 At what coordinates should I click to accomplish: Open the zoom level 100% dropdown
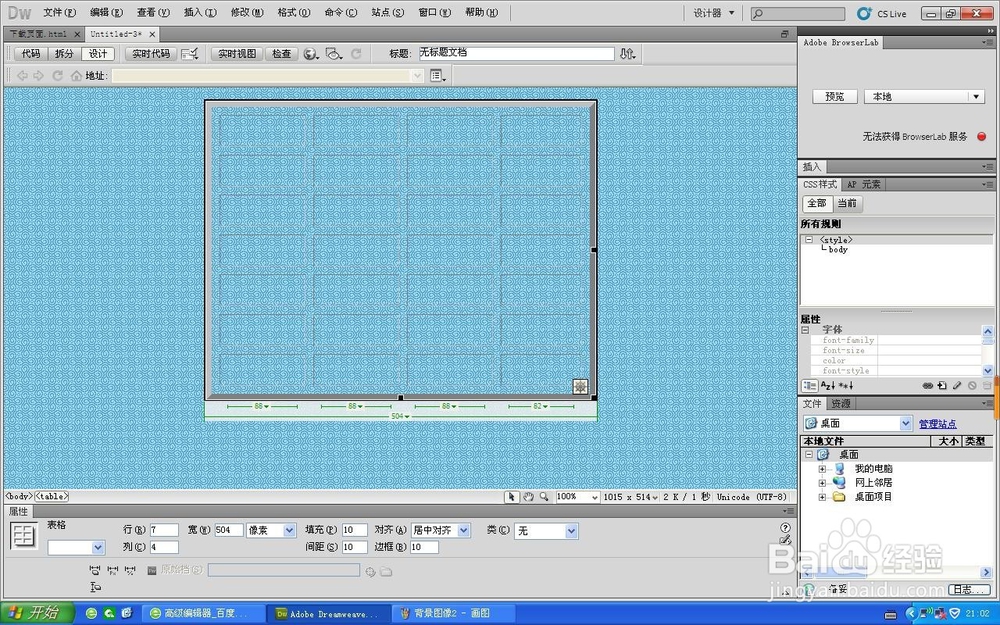coord(577,497)
